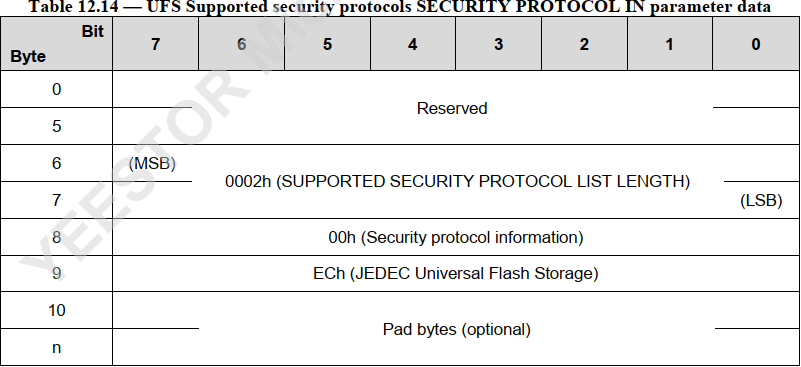Select the Byte 6 row label
This screenshot has width=801, height=367.
tap(56, 163)
